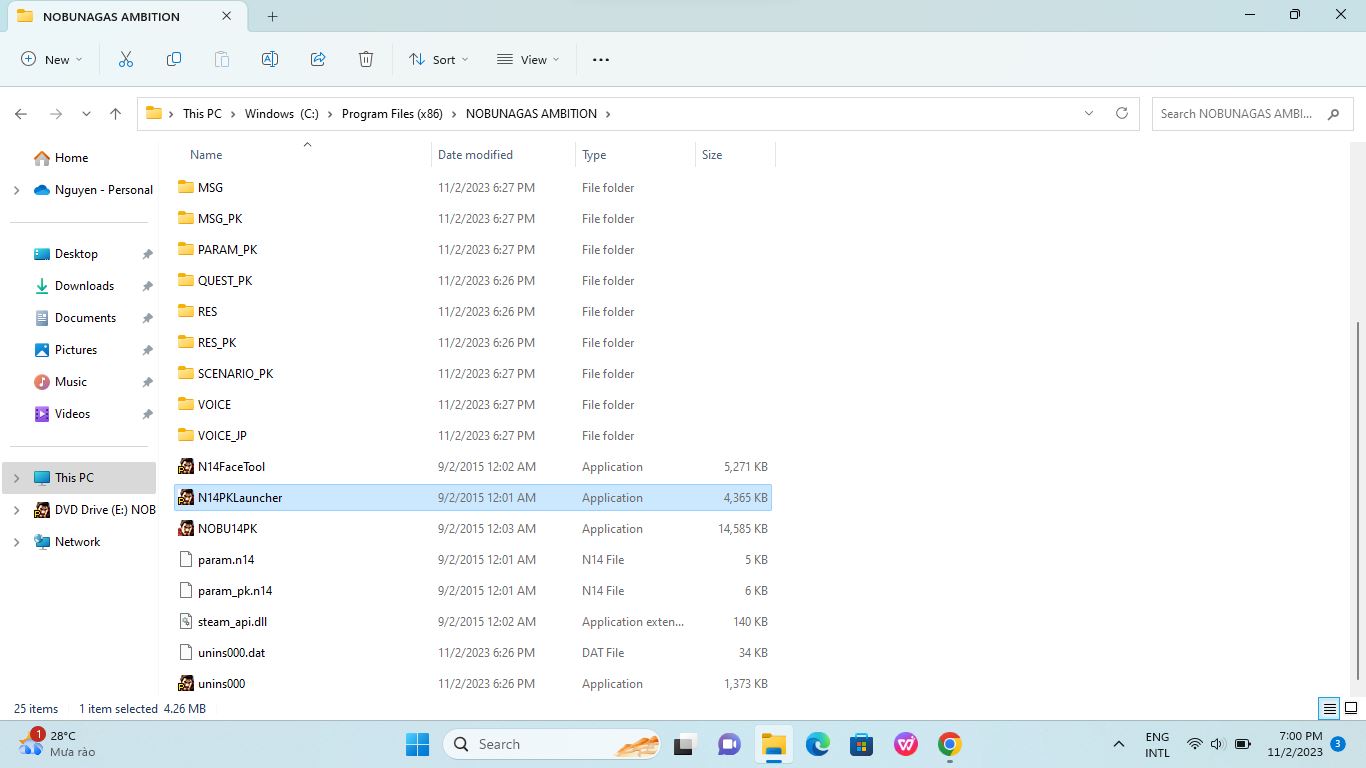The width and height of the screenshot is (1366, 768).
Task: Sort by Date modified column header
Action: point(475,155)
